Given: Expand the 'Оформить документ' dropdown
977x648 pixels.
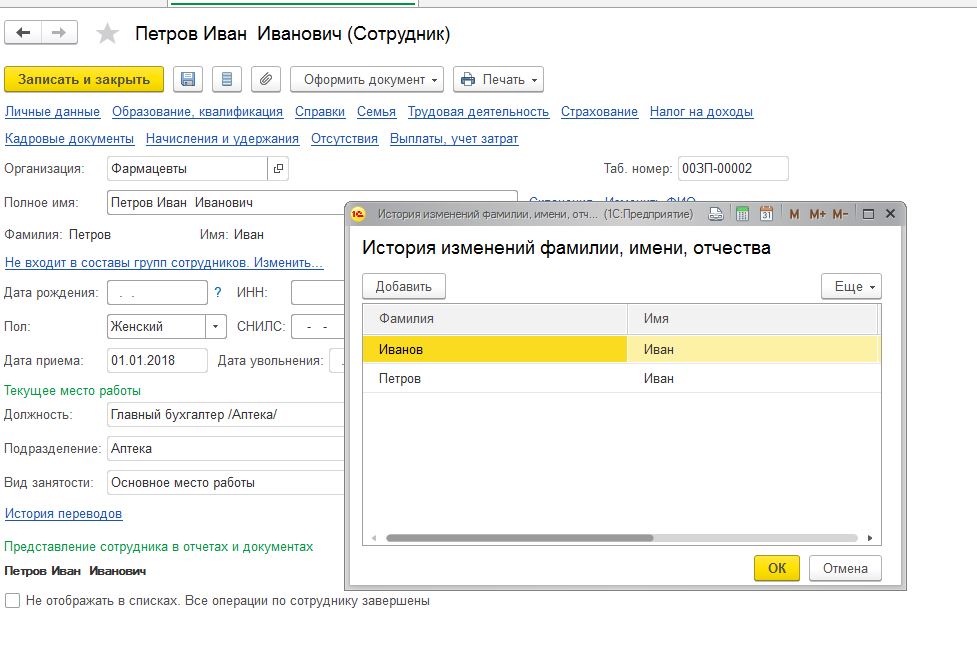Looking at the screenshot, I should point(366,79).
